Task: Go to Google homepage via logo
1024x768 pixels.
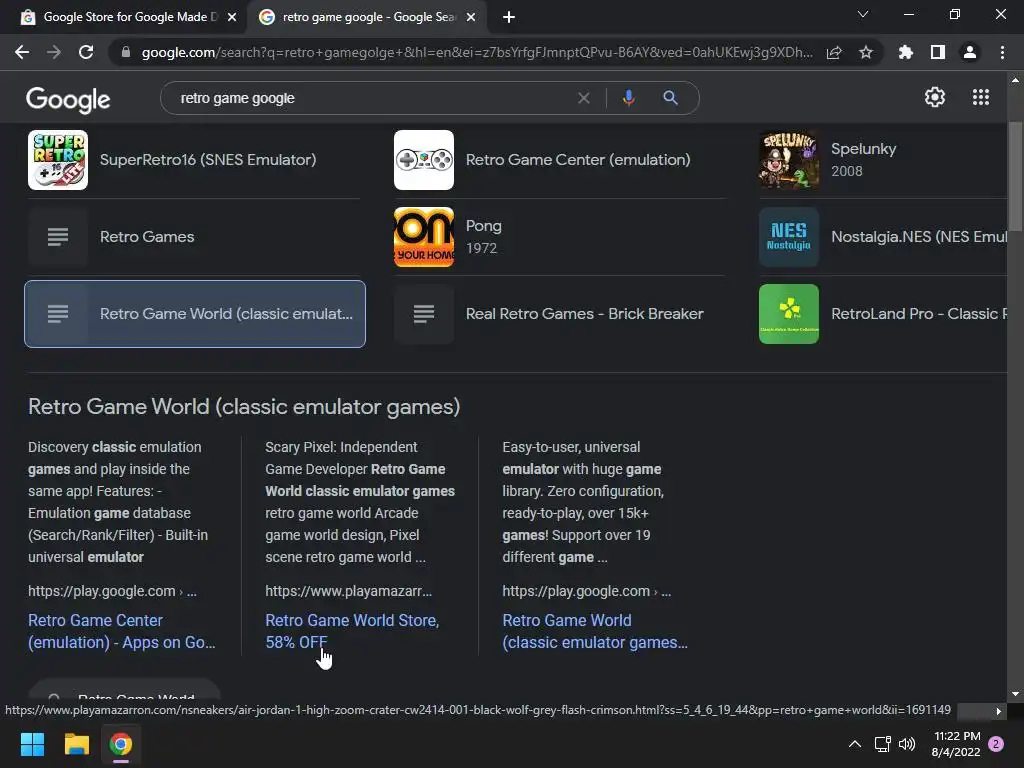Action: coord(68,99)
